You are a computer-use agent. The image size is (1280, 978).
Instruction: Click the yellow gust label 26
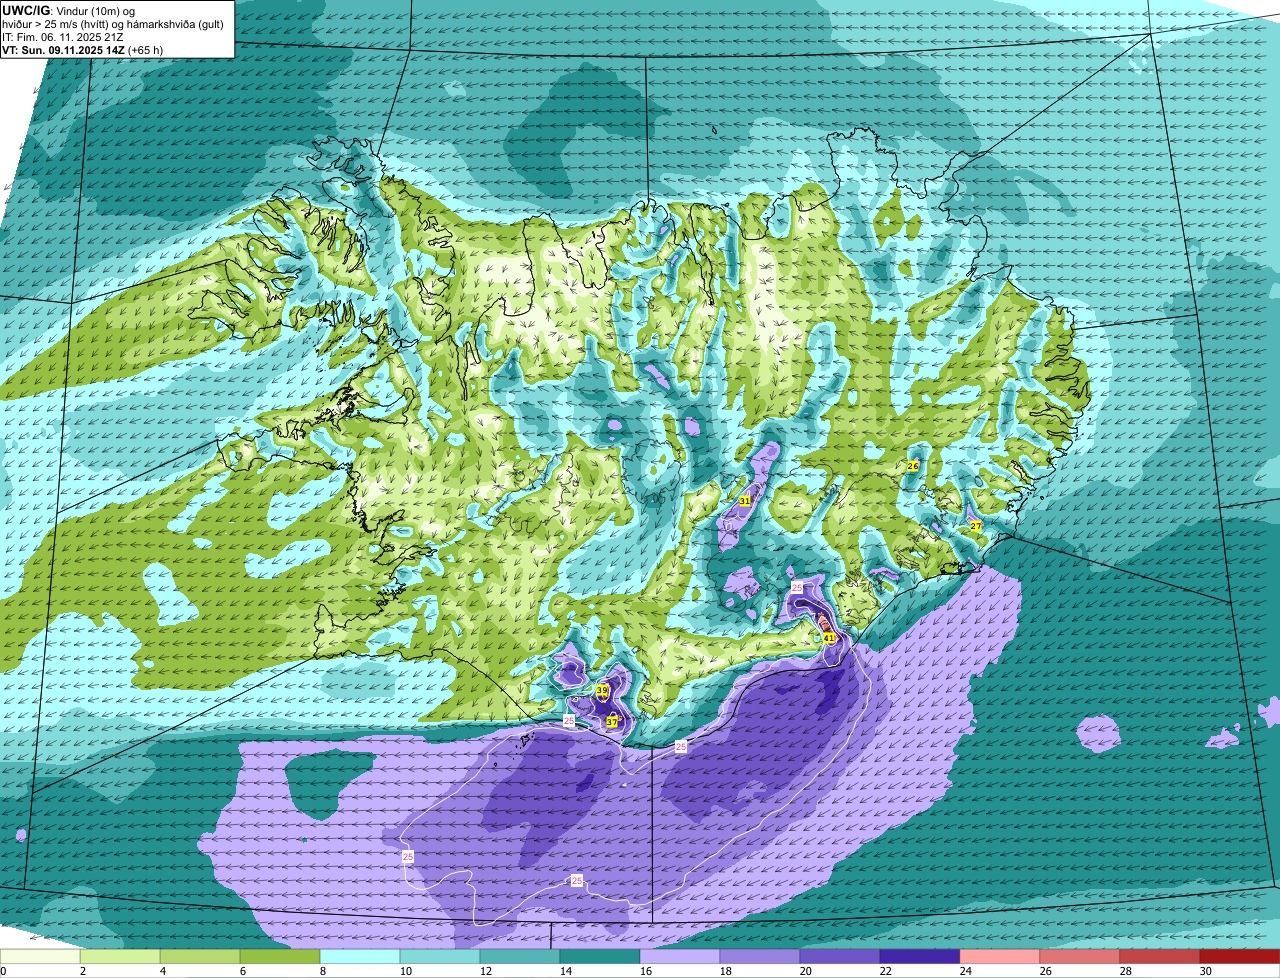pos(913,466)
